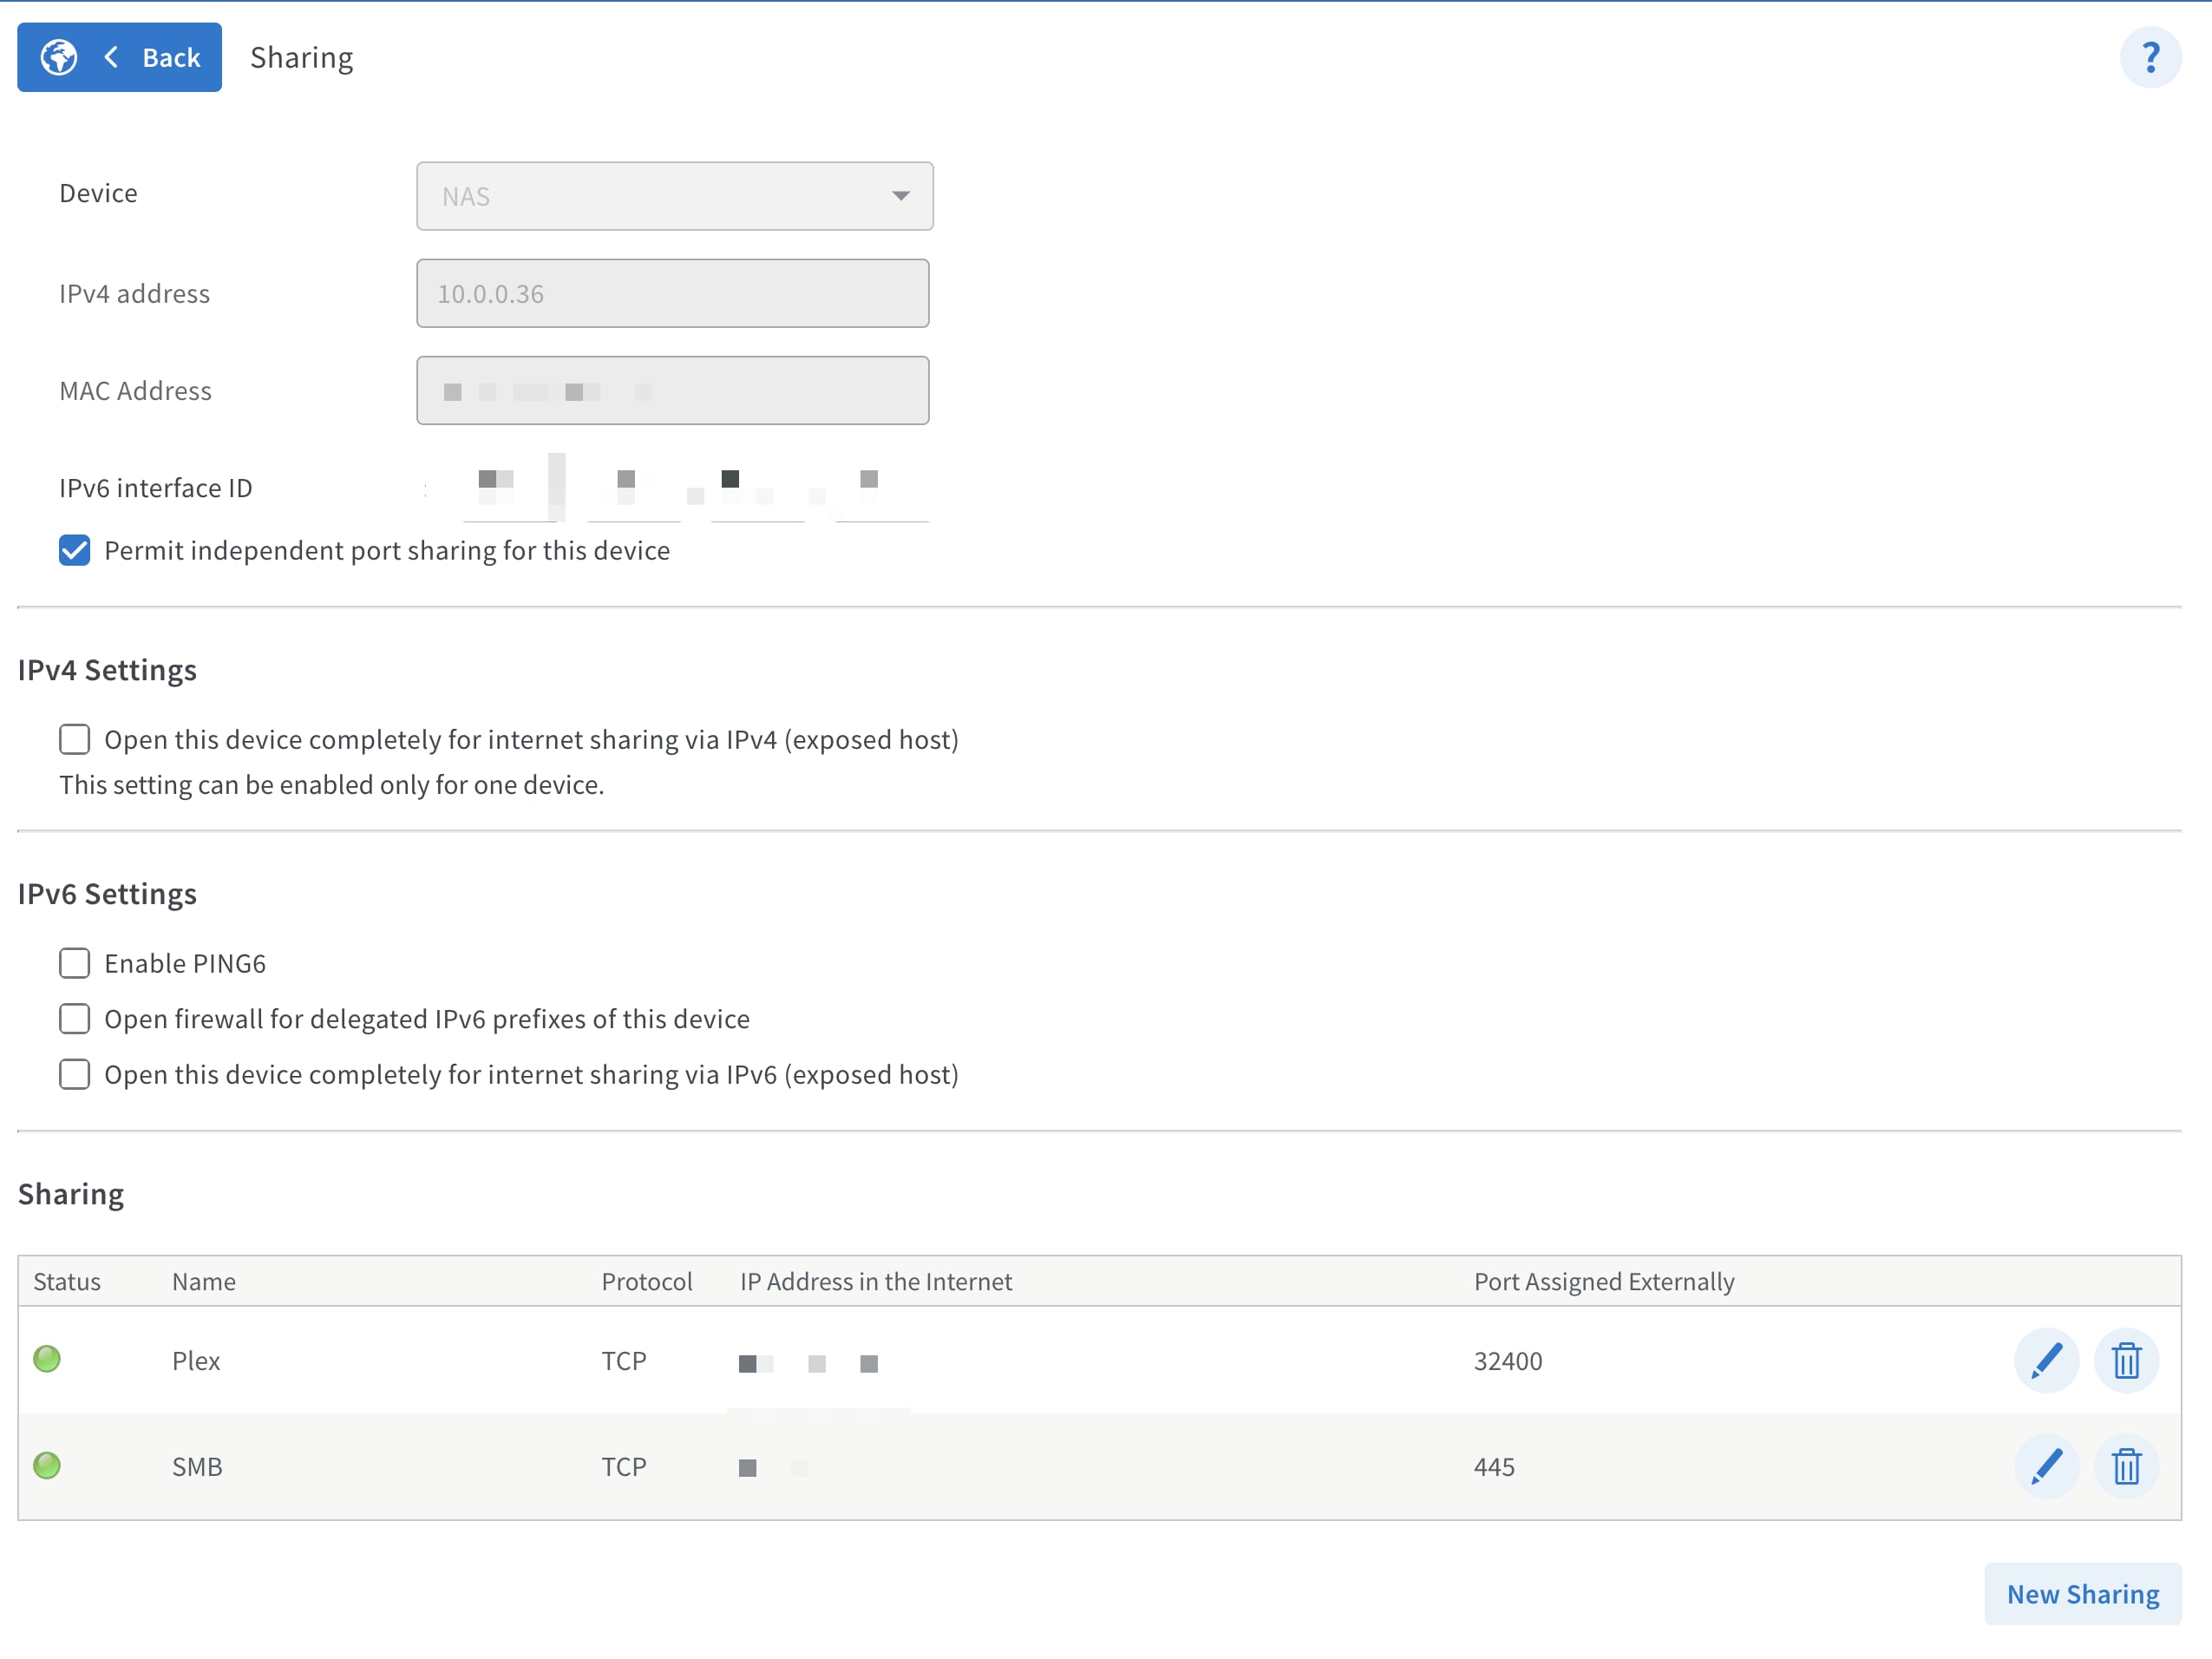Click the New Sharing button
This screenshot has width=2212, height=1659.
tap(2082, 1593)
